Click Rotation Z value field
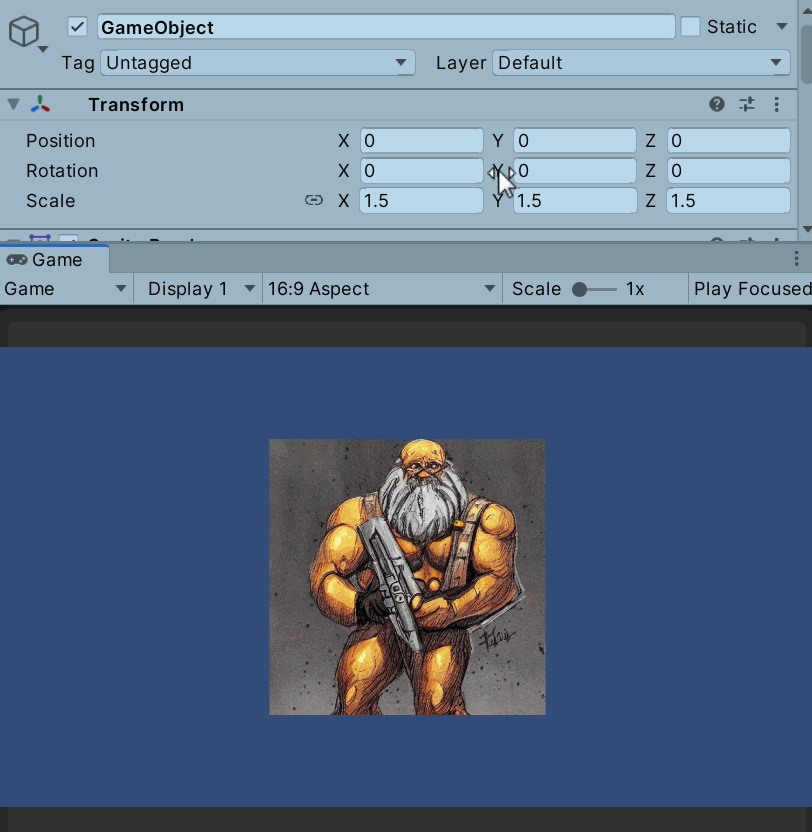 [x=728, y=171]
